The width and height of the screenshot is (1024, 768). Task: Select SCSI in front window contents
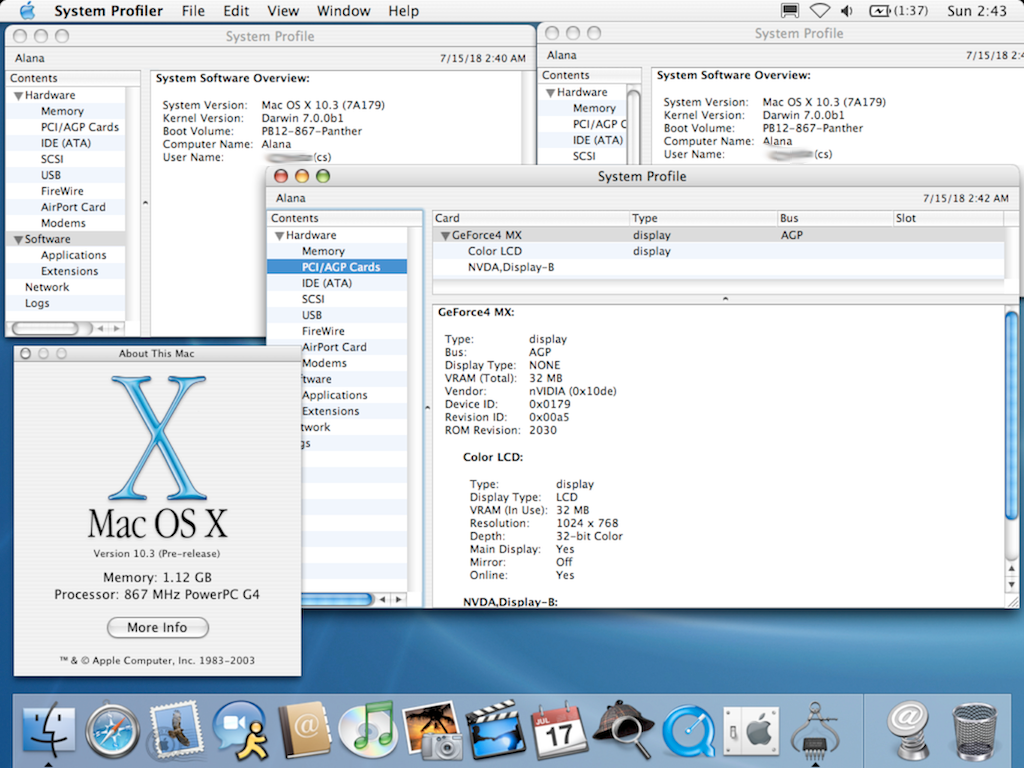(x=337, y=298)
